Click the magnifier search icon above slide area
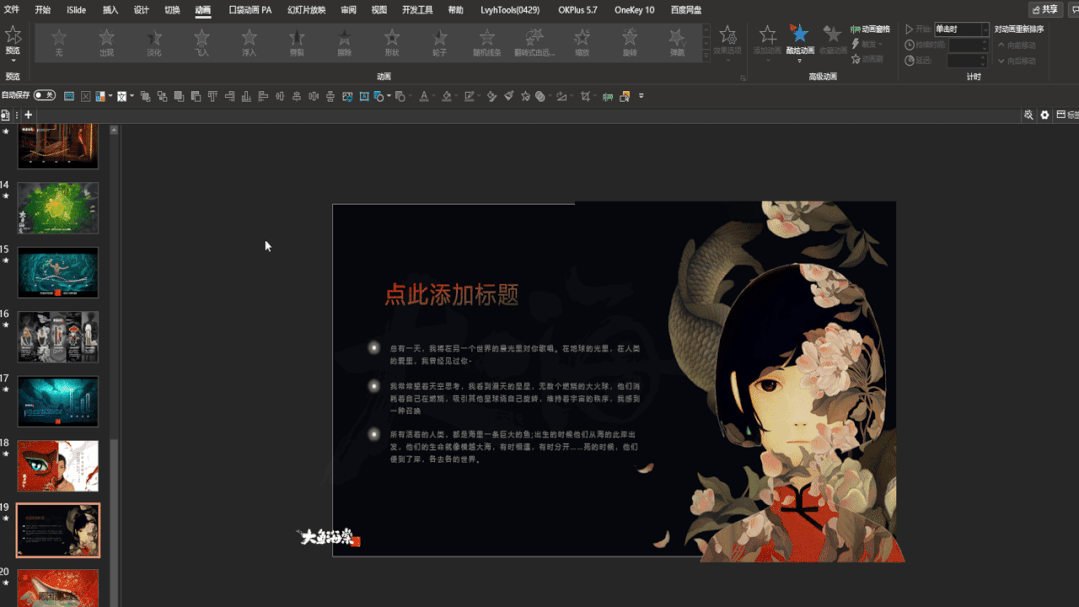This screenshot has width=1079, height=607. point(1028,115)
